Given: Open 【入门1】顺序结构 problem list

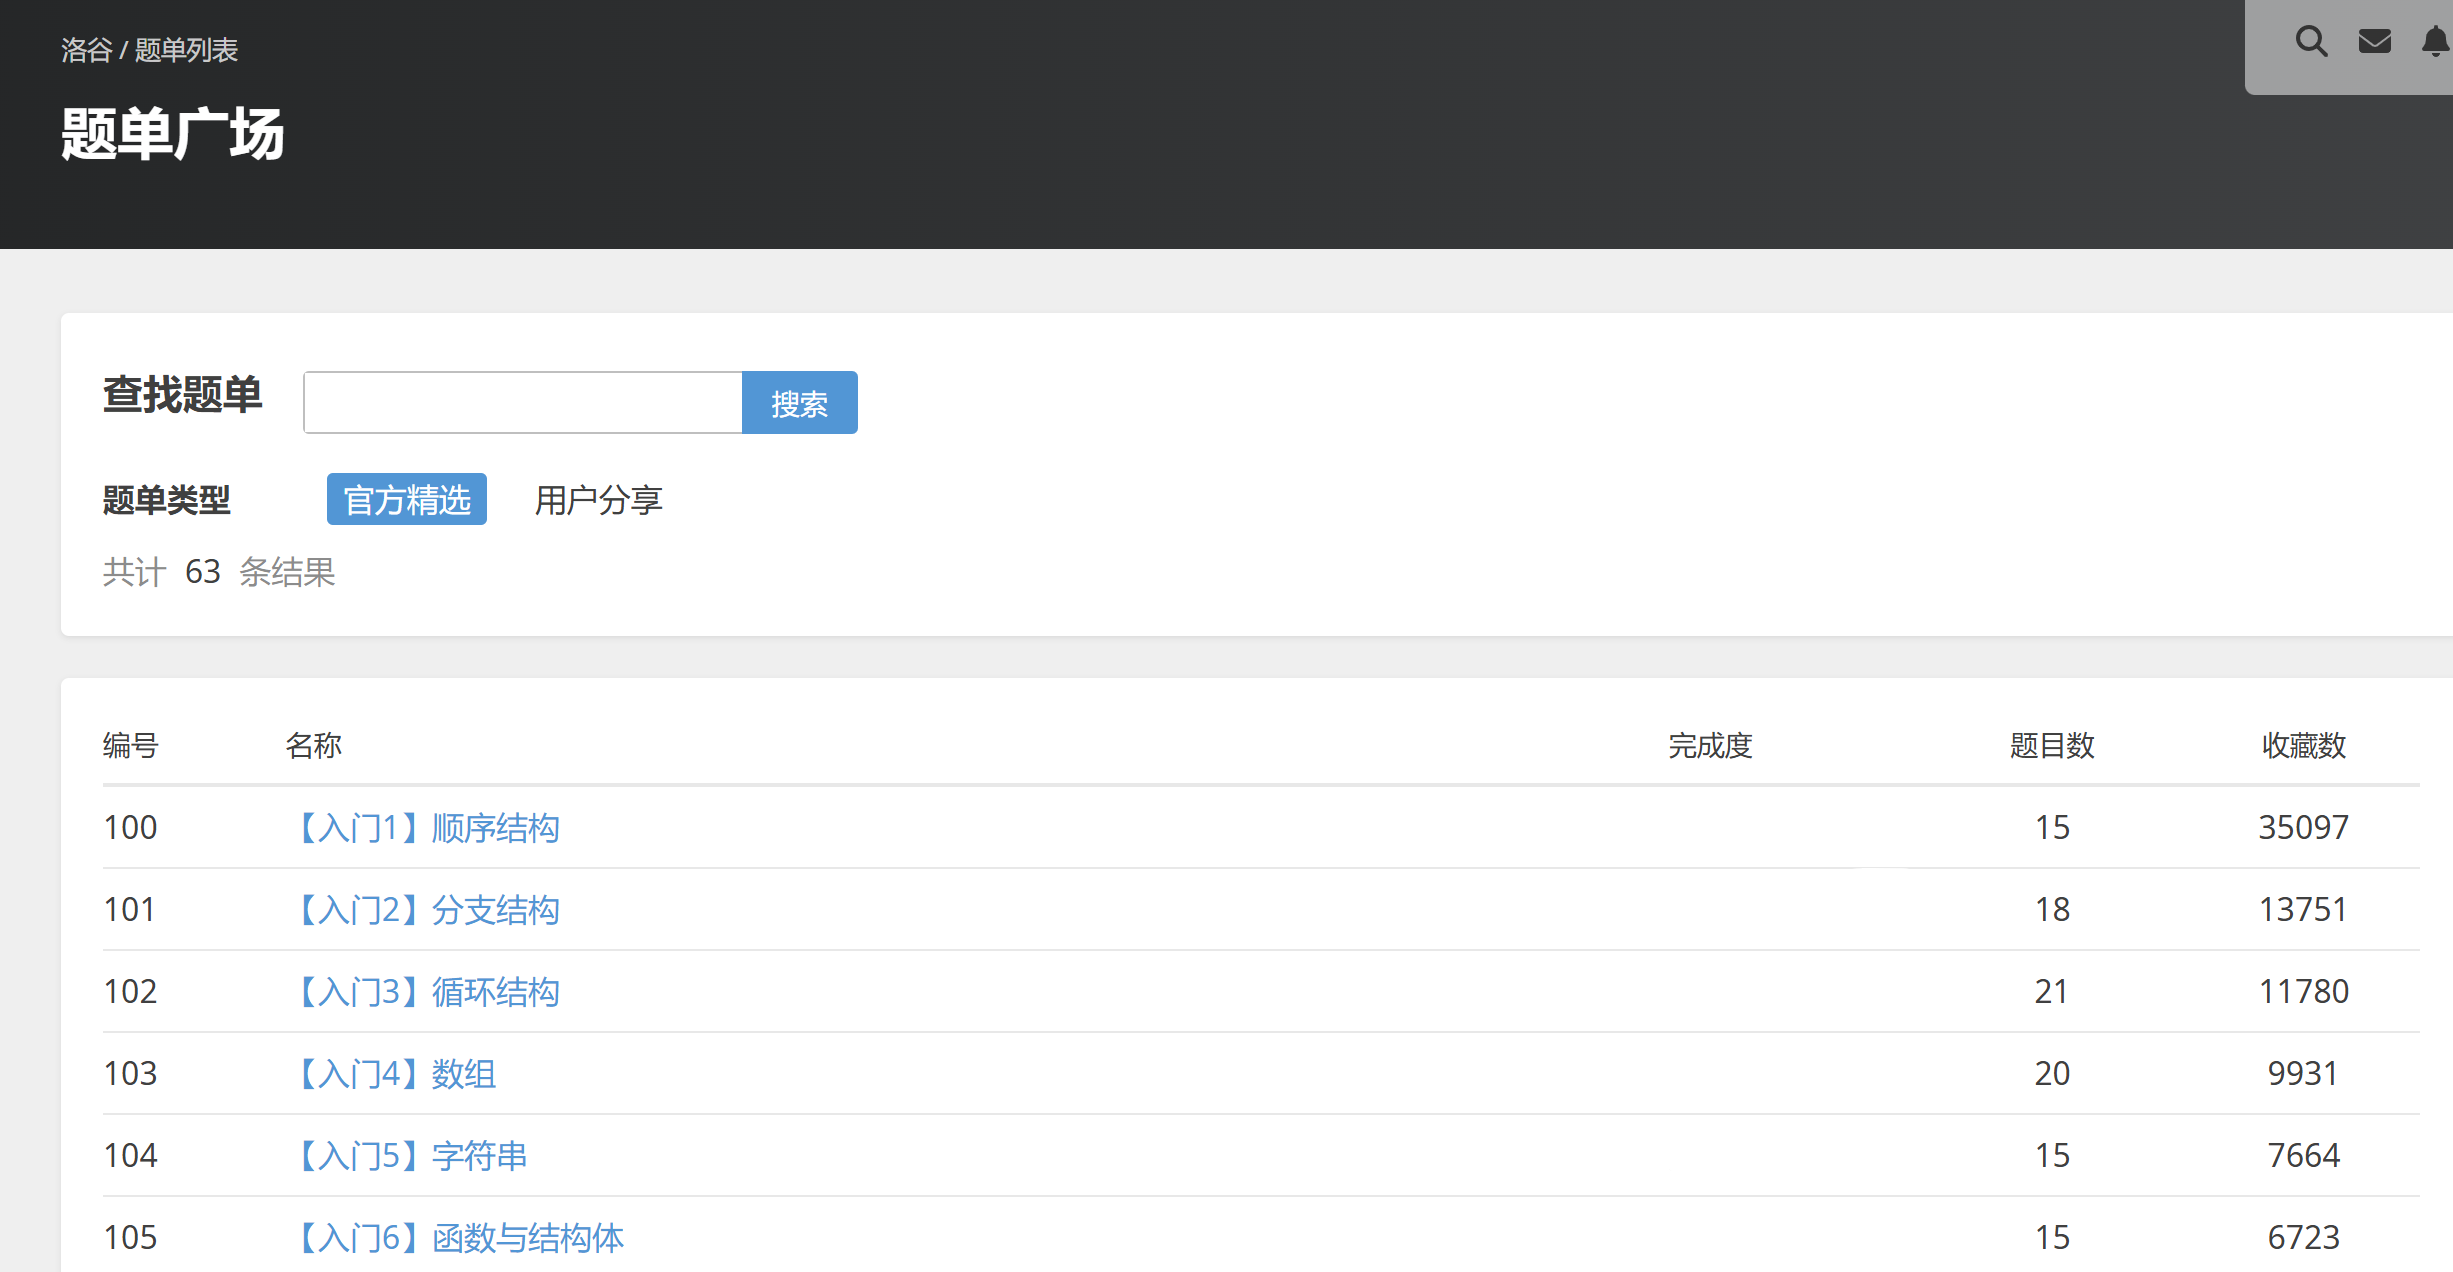Looking at the screenshot, I should [430, 828].
